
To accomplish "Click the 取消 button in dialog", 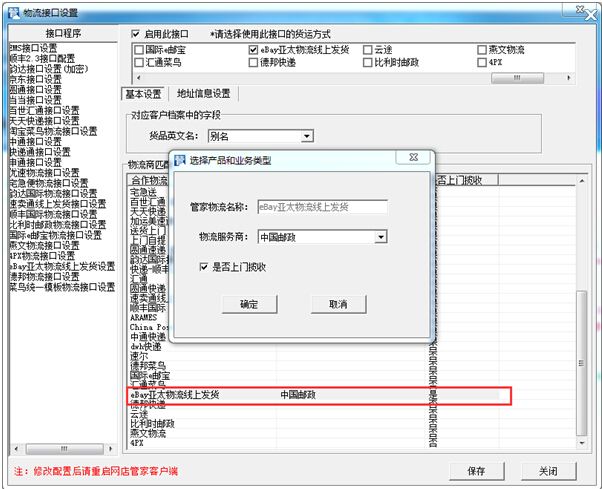I will [x=338, y=304].
